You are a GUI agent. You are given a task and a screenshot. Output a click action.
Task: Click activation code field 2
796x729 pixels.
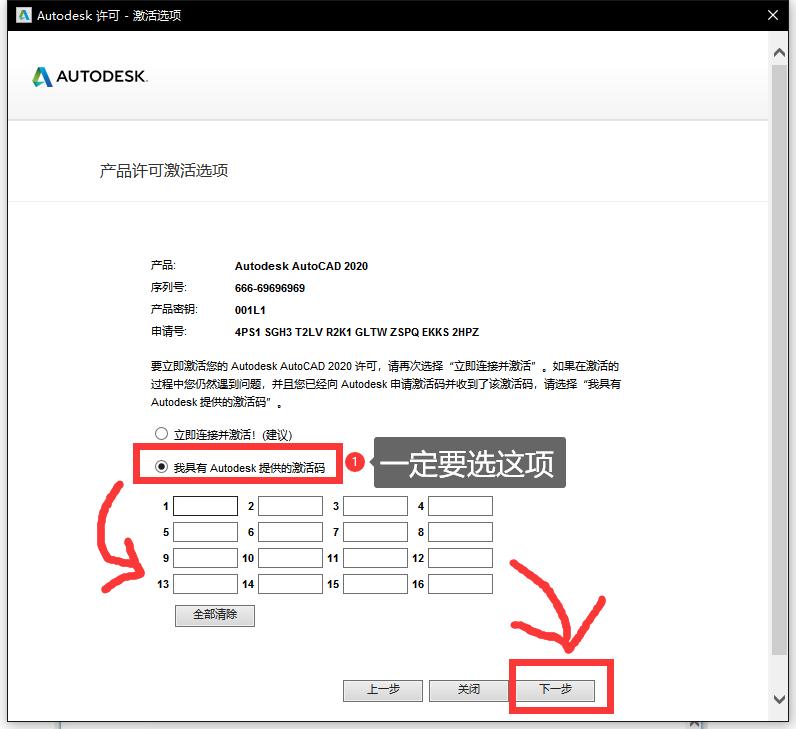click(x=290, y=506)
